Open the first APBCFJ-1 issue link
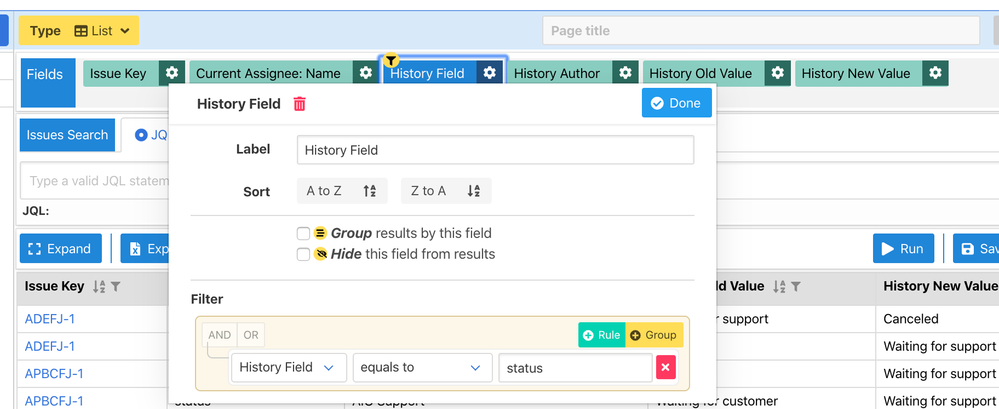Image resolution: width=999 pixels, height=409 pixels. pos(54,373)
